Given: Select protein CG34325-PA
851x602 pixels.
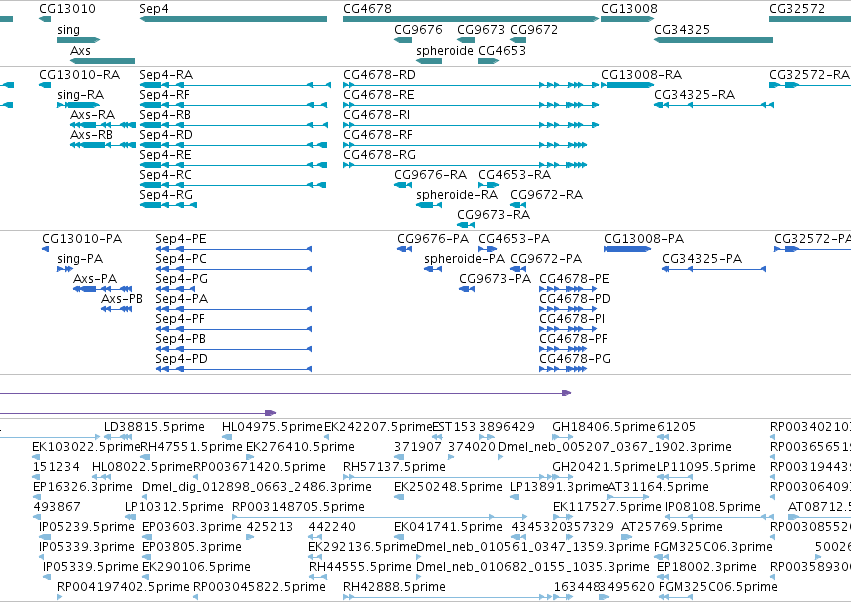Looking at the screenshot, I should (714, 269).
